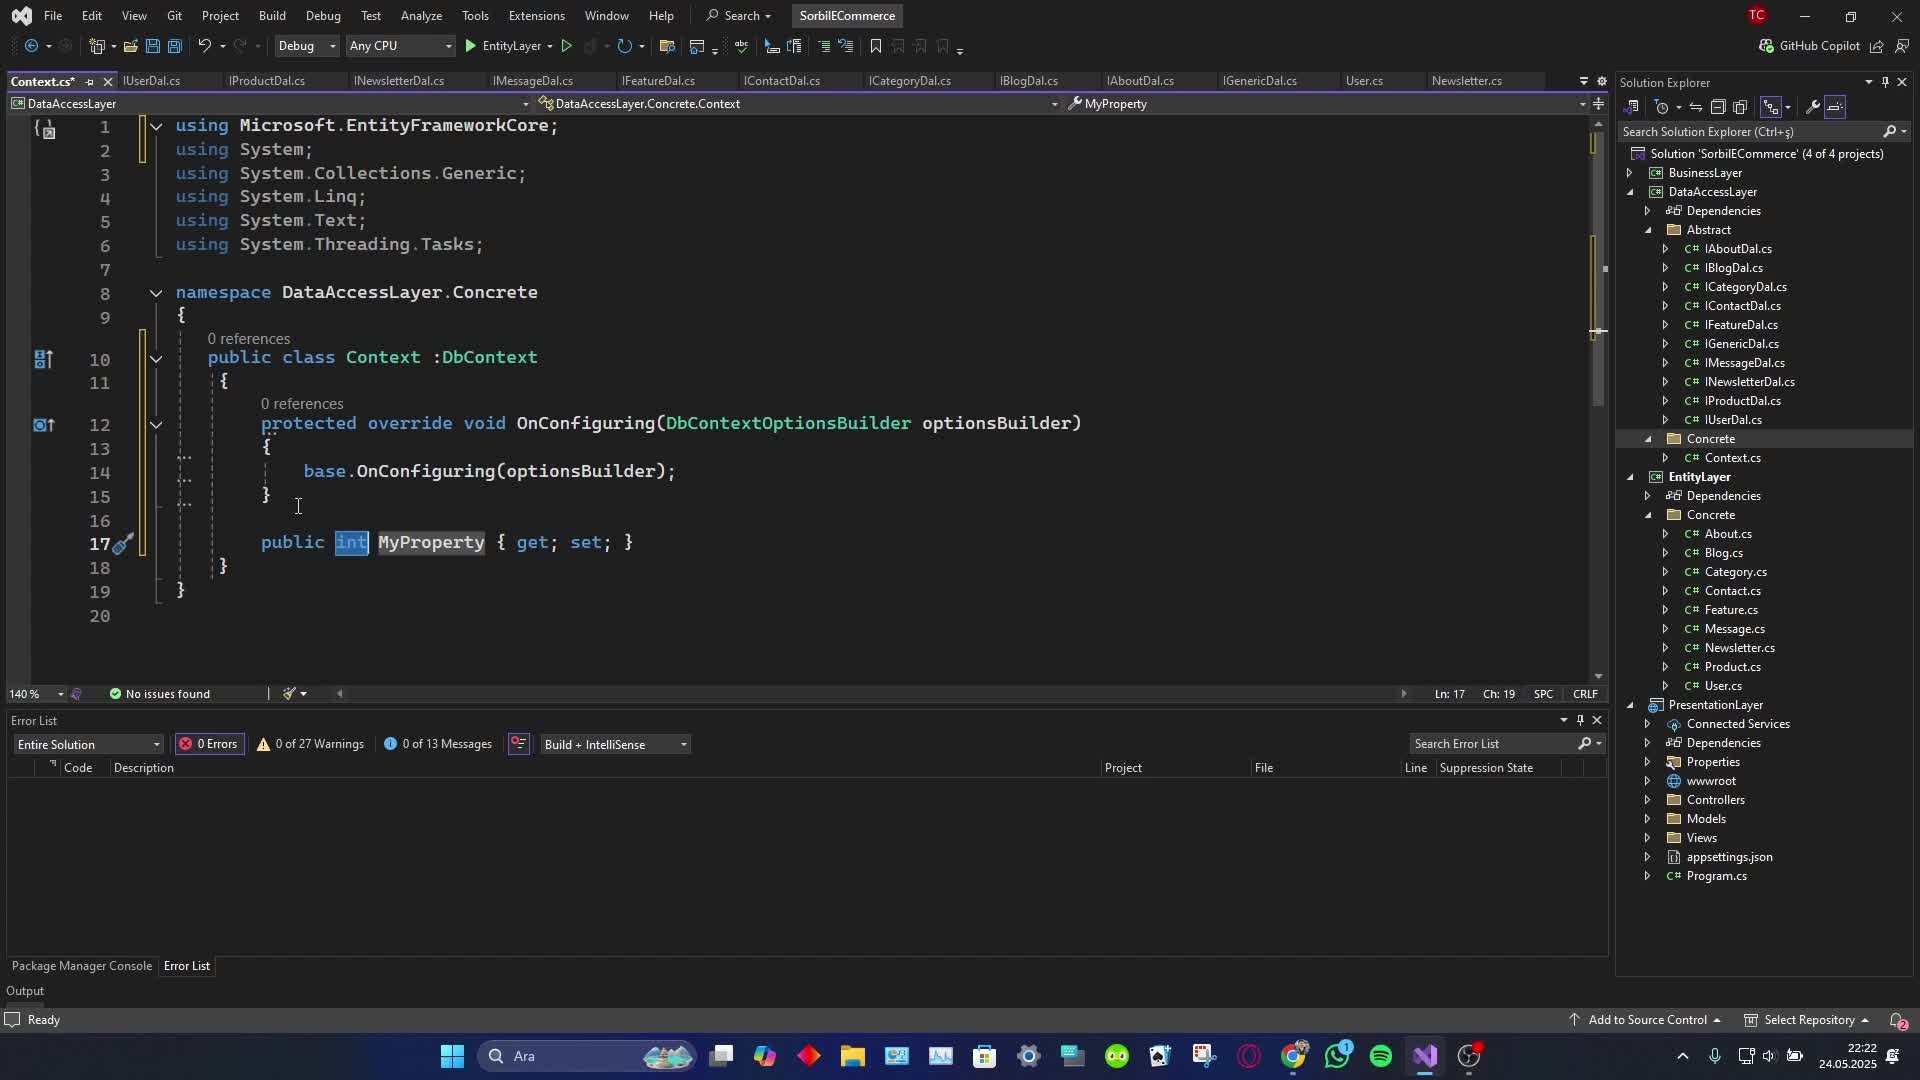The height and width of the screenshot is (1080, 1920).
Task: Click the Search Solution Explorer input field
Action: (1750, 132)
